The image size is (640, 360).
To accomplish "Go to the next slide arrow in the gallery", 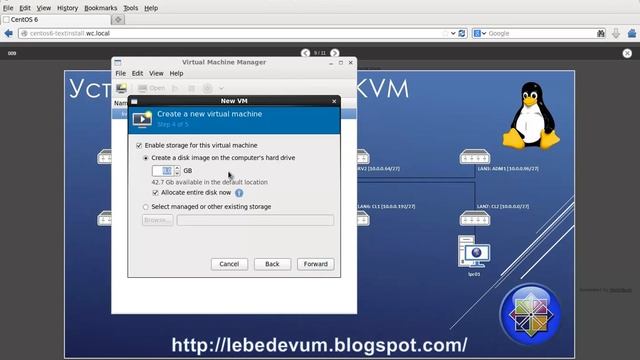I will tap(334, 53).
